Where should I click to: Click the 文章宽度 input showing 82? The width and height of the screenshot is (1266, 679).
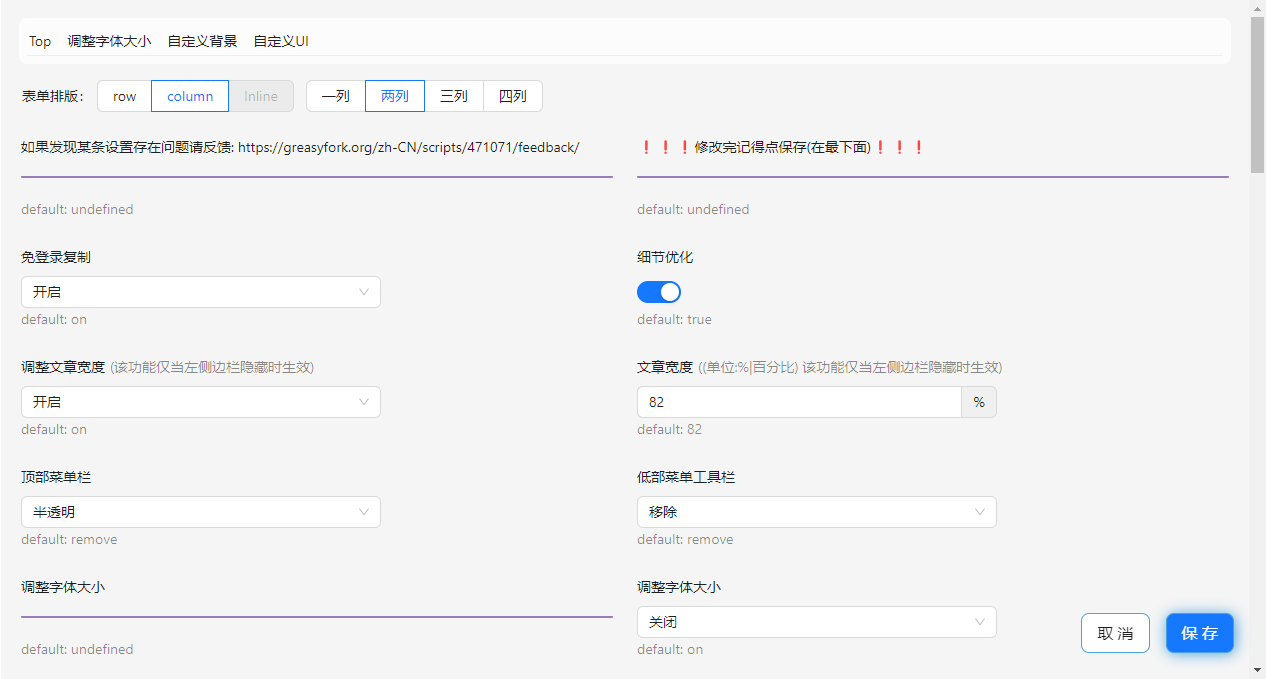point(798,401)
